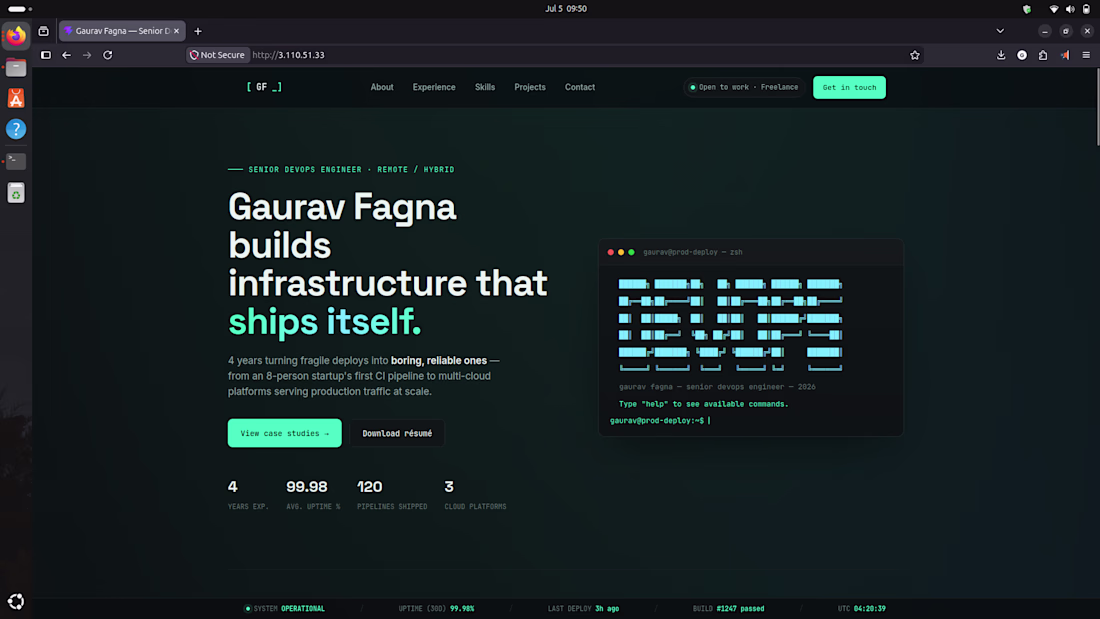
Task: Click the 4 YEARS EXP. stat
Action: pyautogui.click(x=248, y=494)
